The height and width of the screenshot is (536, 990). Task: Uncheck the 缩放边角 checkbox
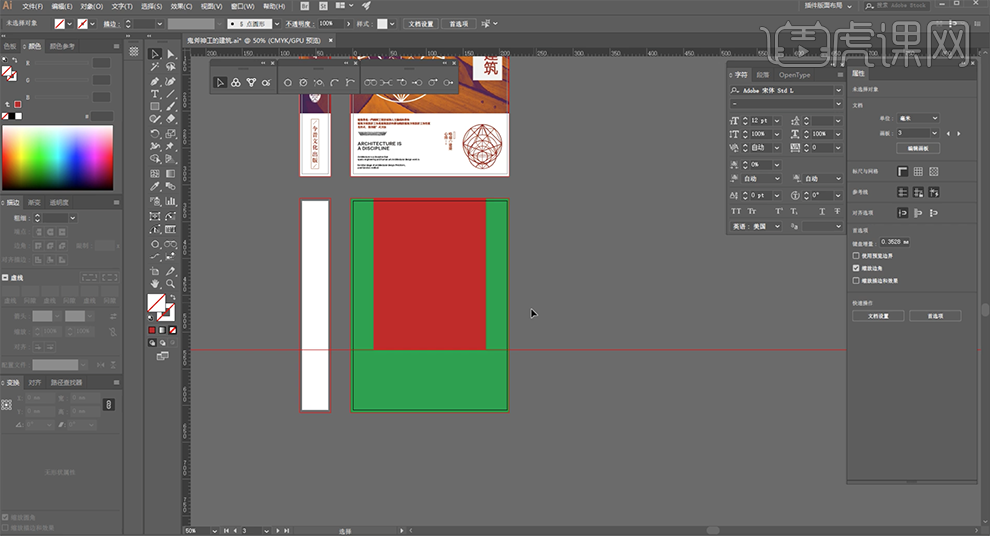pos(856,268)
